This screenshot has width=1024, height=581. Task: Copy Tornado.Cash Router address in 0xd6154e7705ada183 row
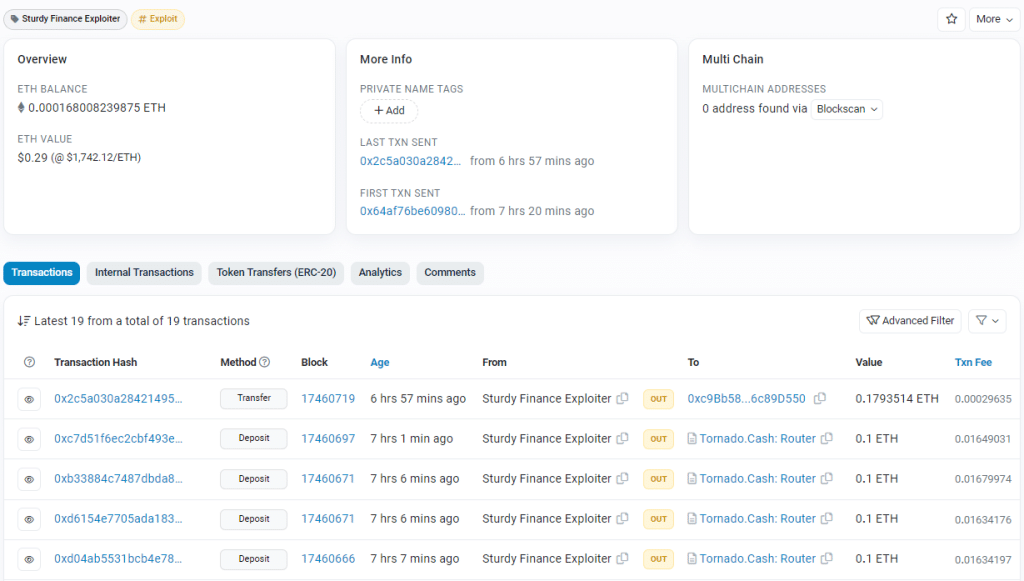[x=827, y=518]
